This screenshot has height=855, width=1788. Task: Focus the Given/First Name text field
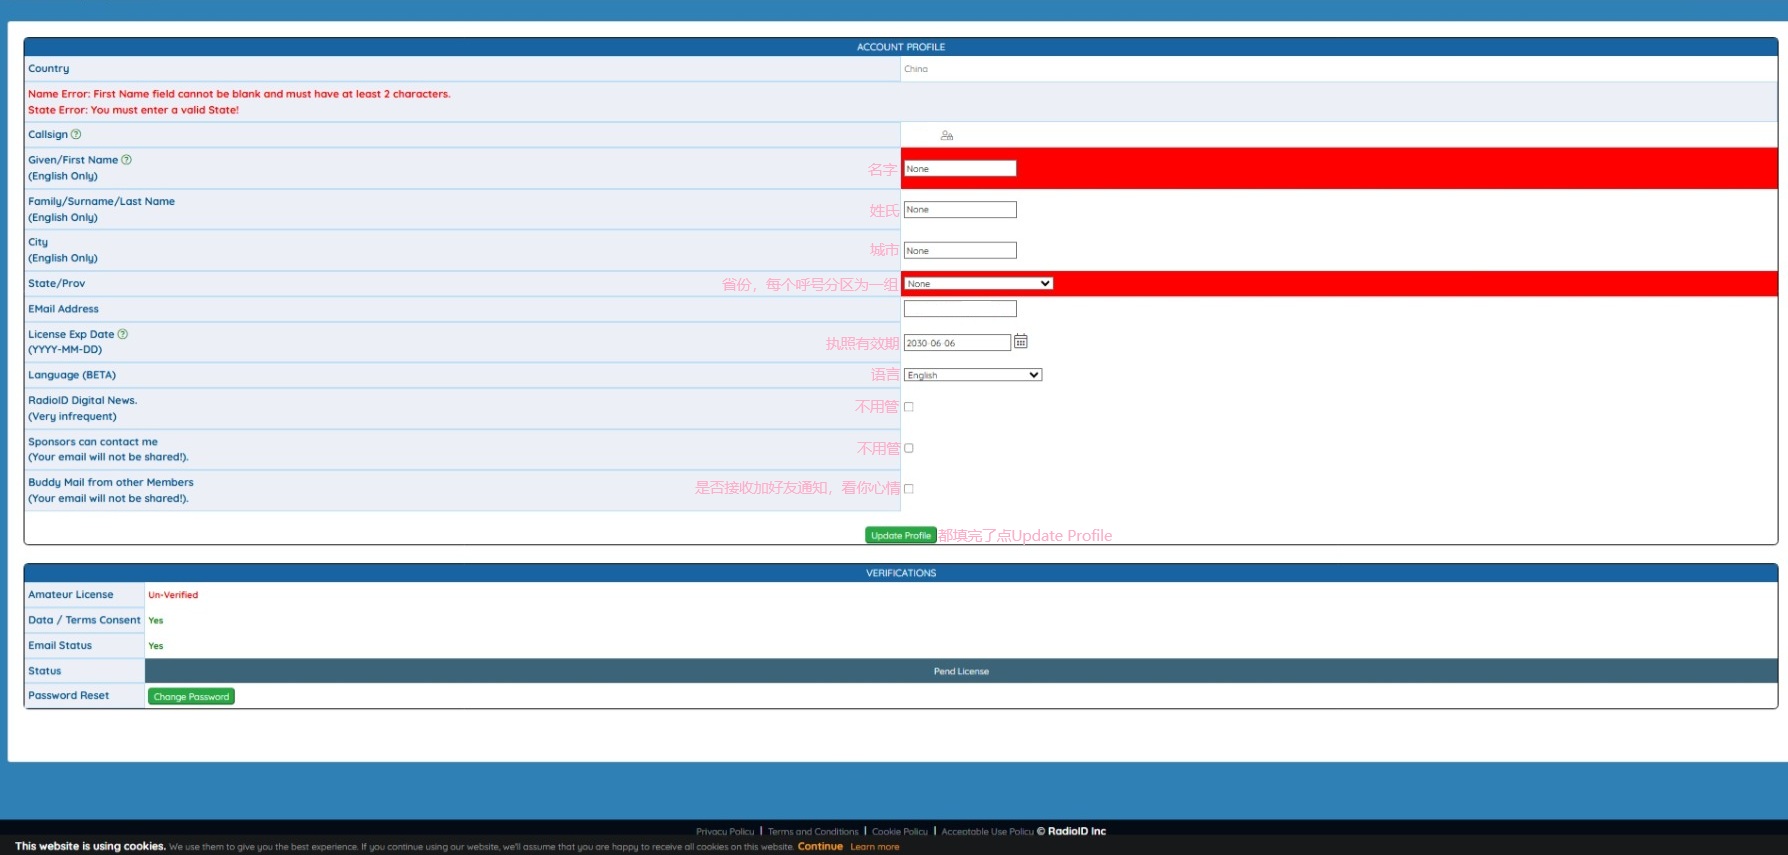point(960,169)
